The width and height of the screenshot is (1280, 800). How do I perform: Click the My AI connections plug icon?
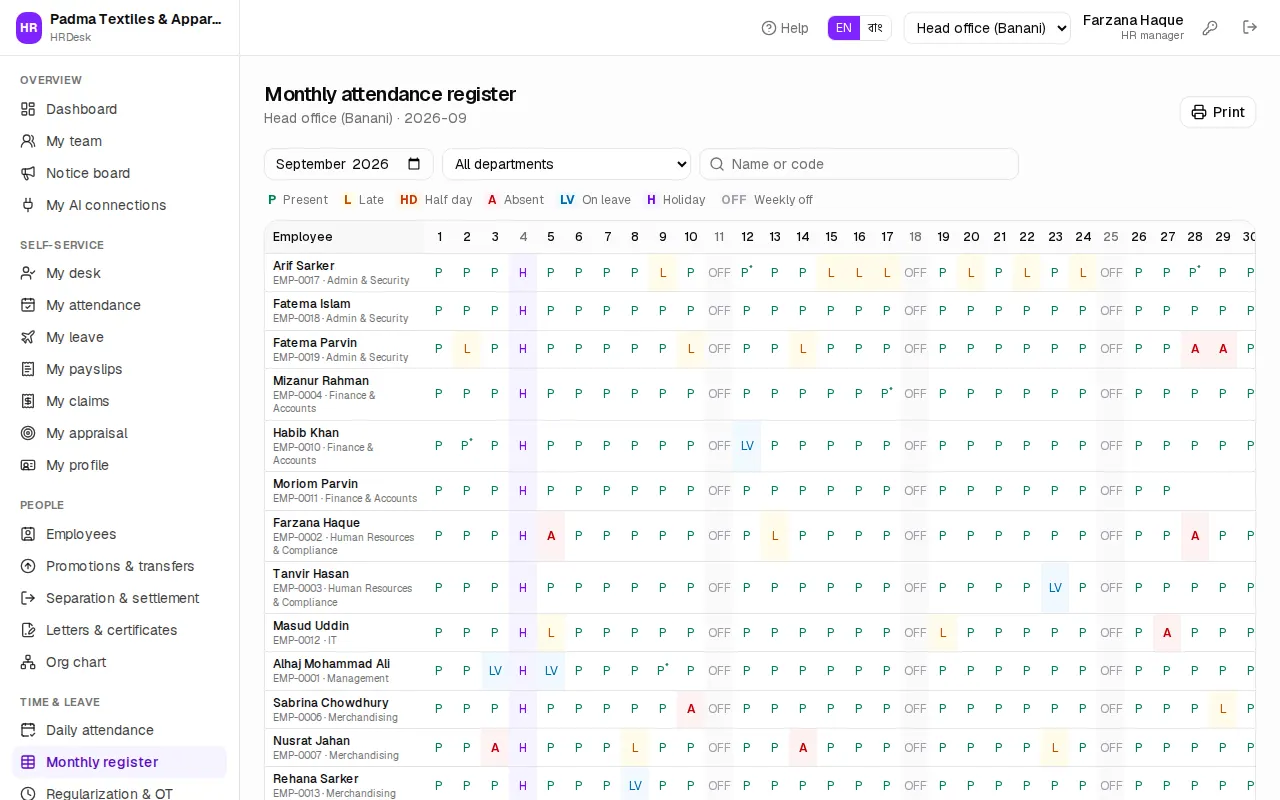28,205
